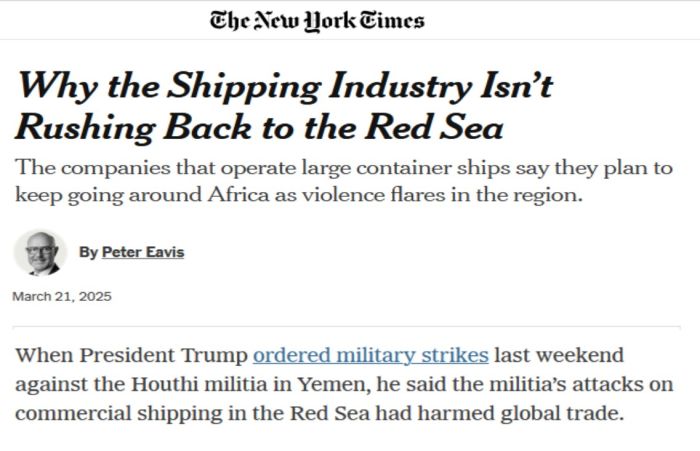
Task: Click the horizontal divider below the date
Action: pos(350,326)
